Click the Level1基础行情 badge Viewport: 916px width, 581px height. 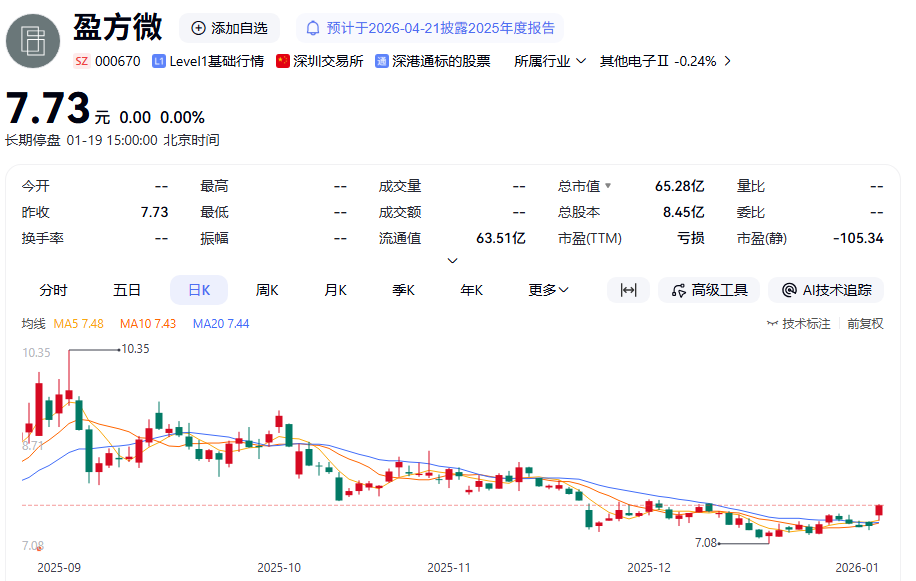[208, 61]
